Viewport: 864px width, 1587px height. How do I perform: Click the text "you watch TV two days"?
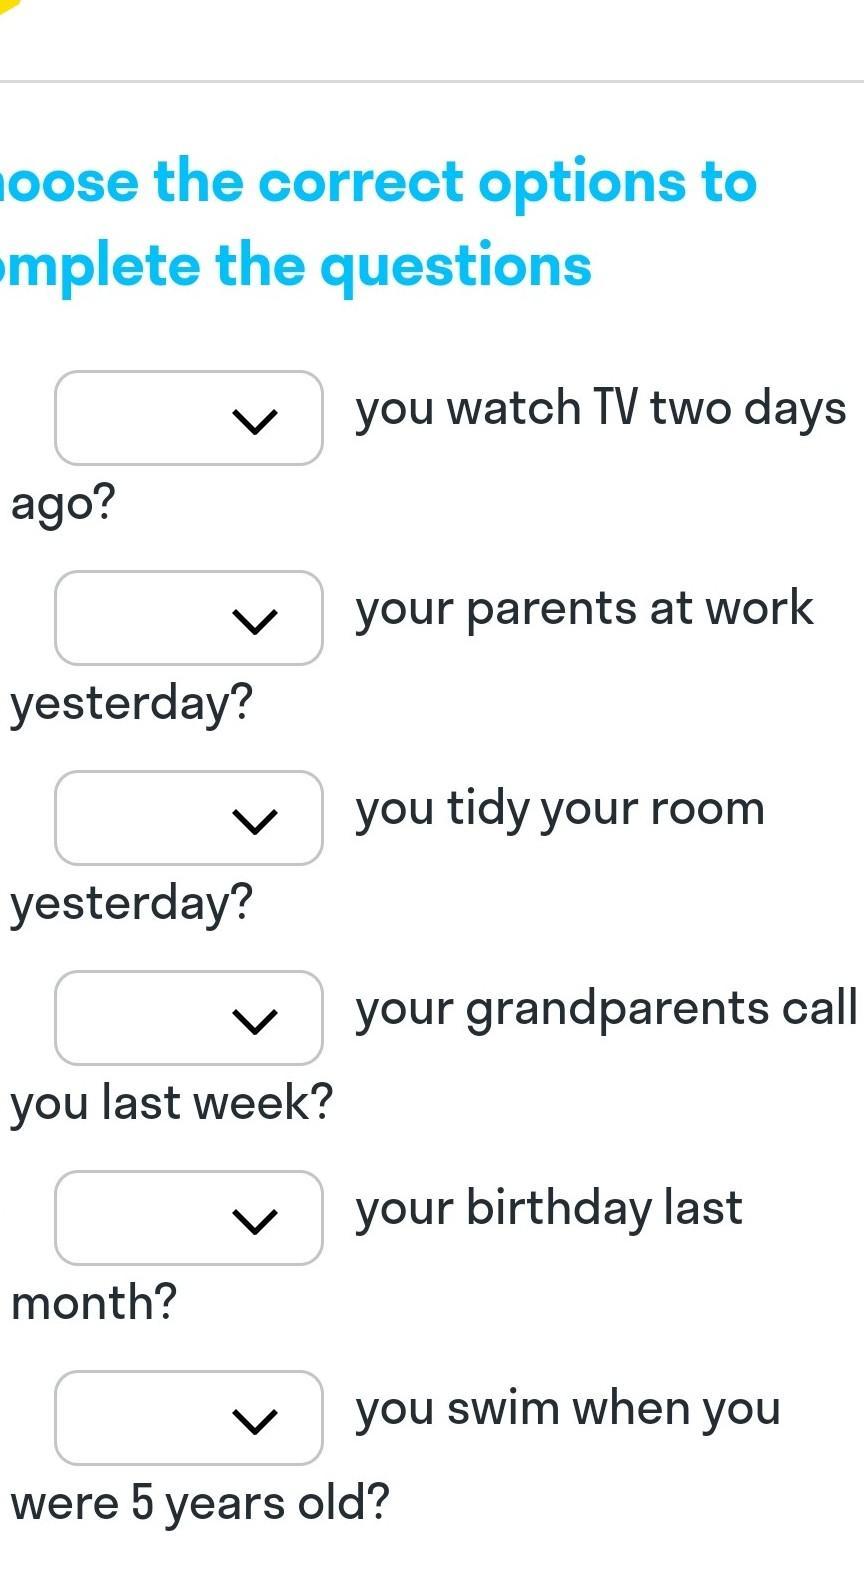point(600,409)
